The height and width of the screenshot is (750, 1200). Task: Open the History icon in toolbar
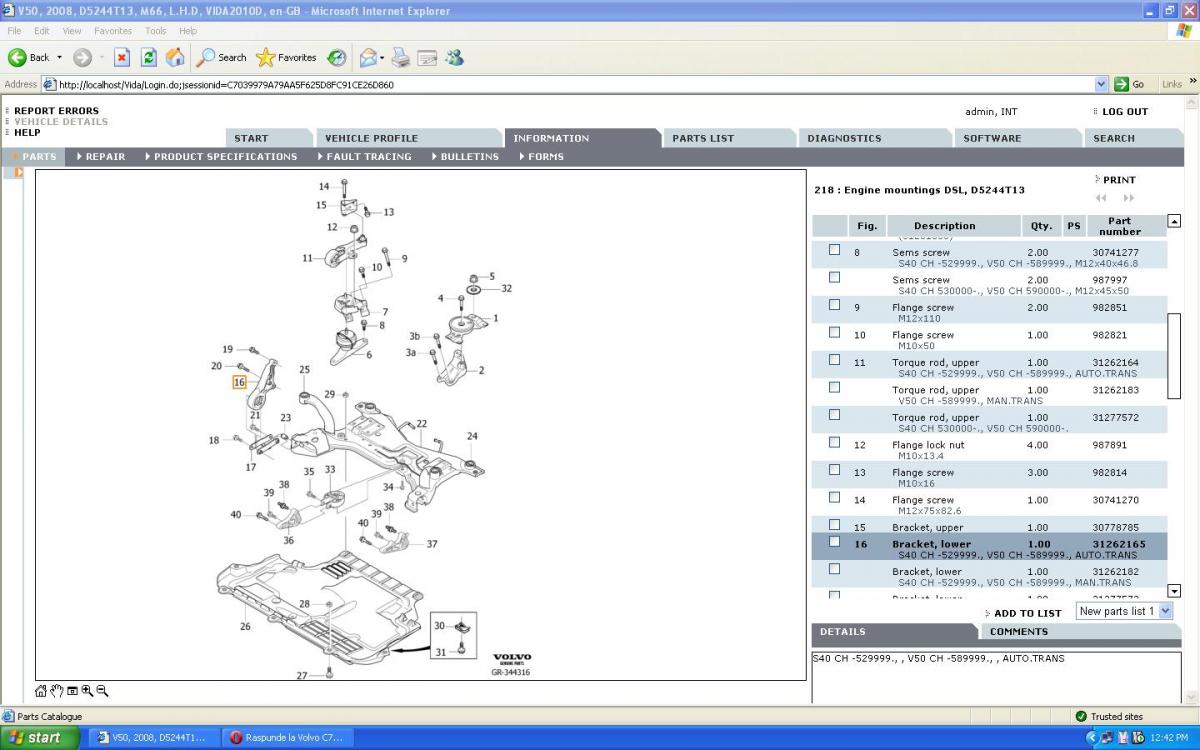coord(337,57)
